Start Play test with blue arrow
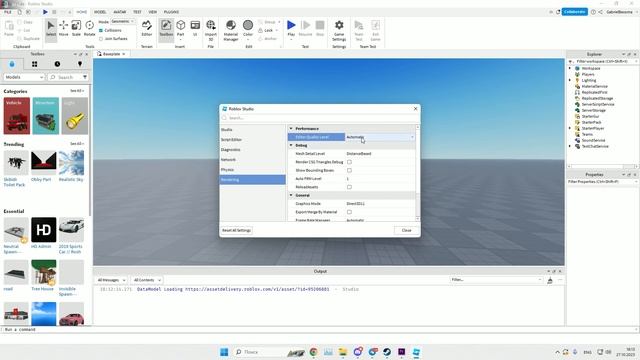640x360 pixels. [291, 25]
